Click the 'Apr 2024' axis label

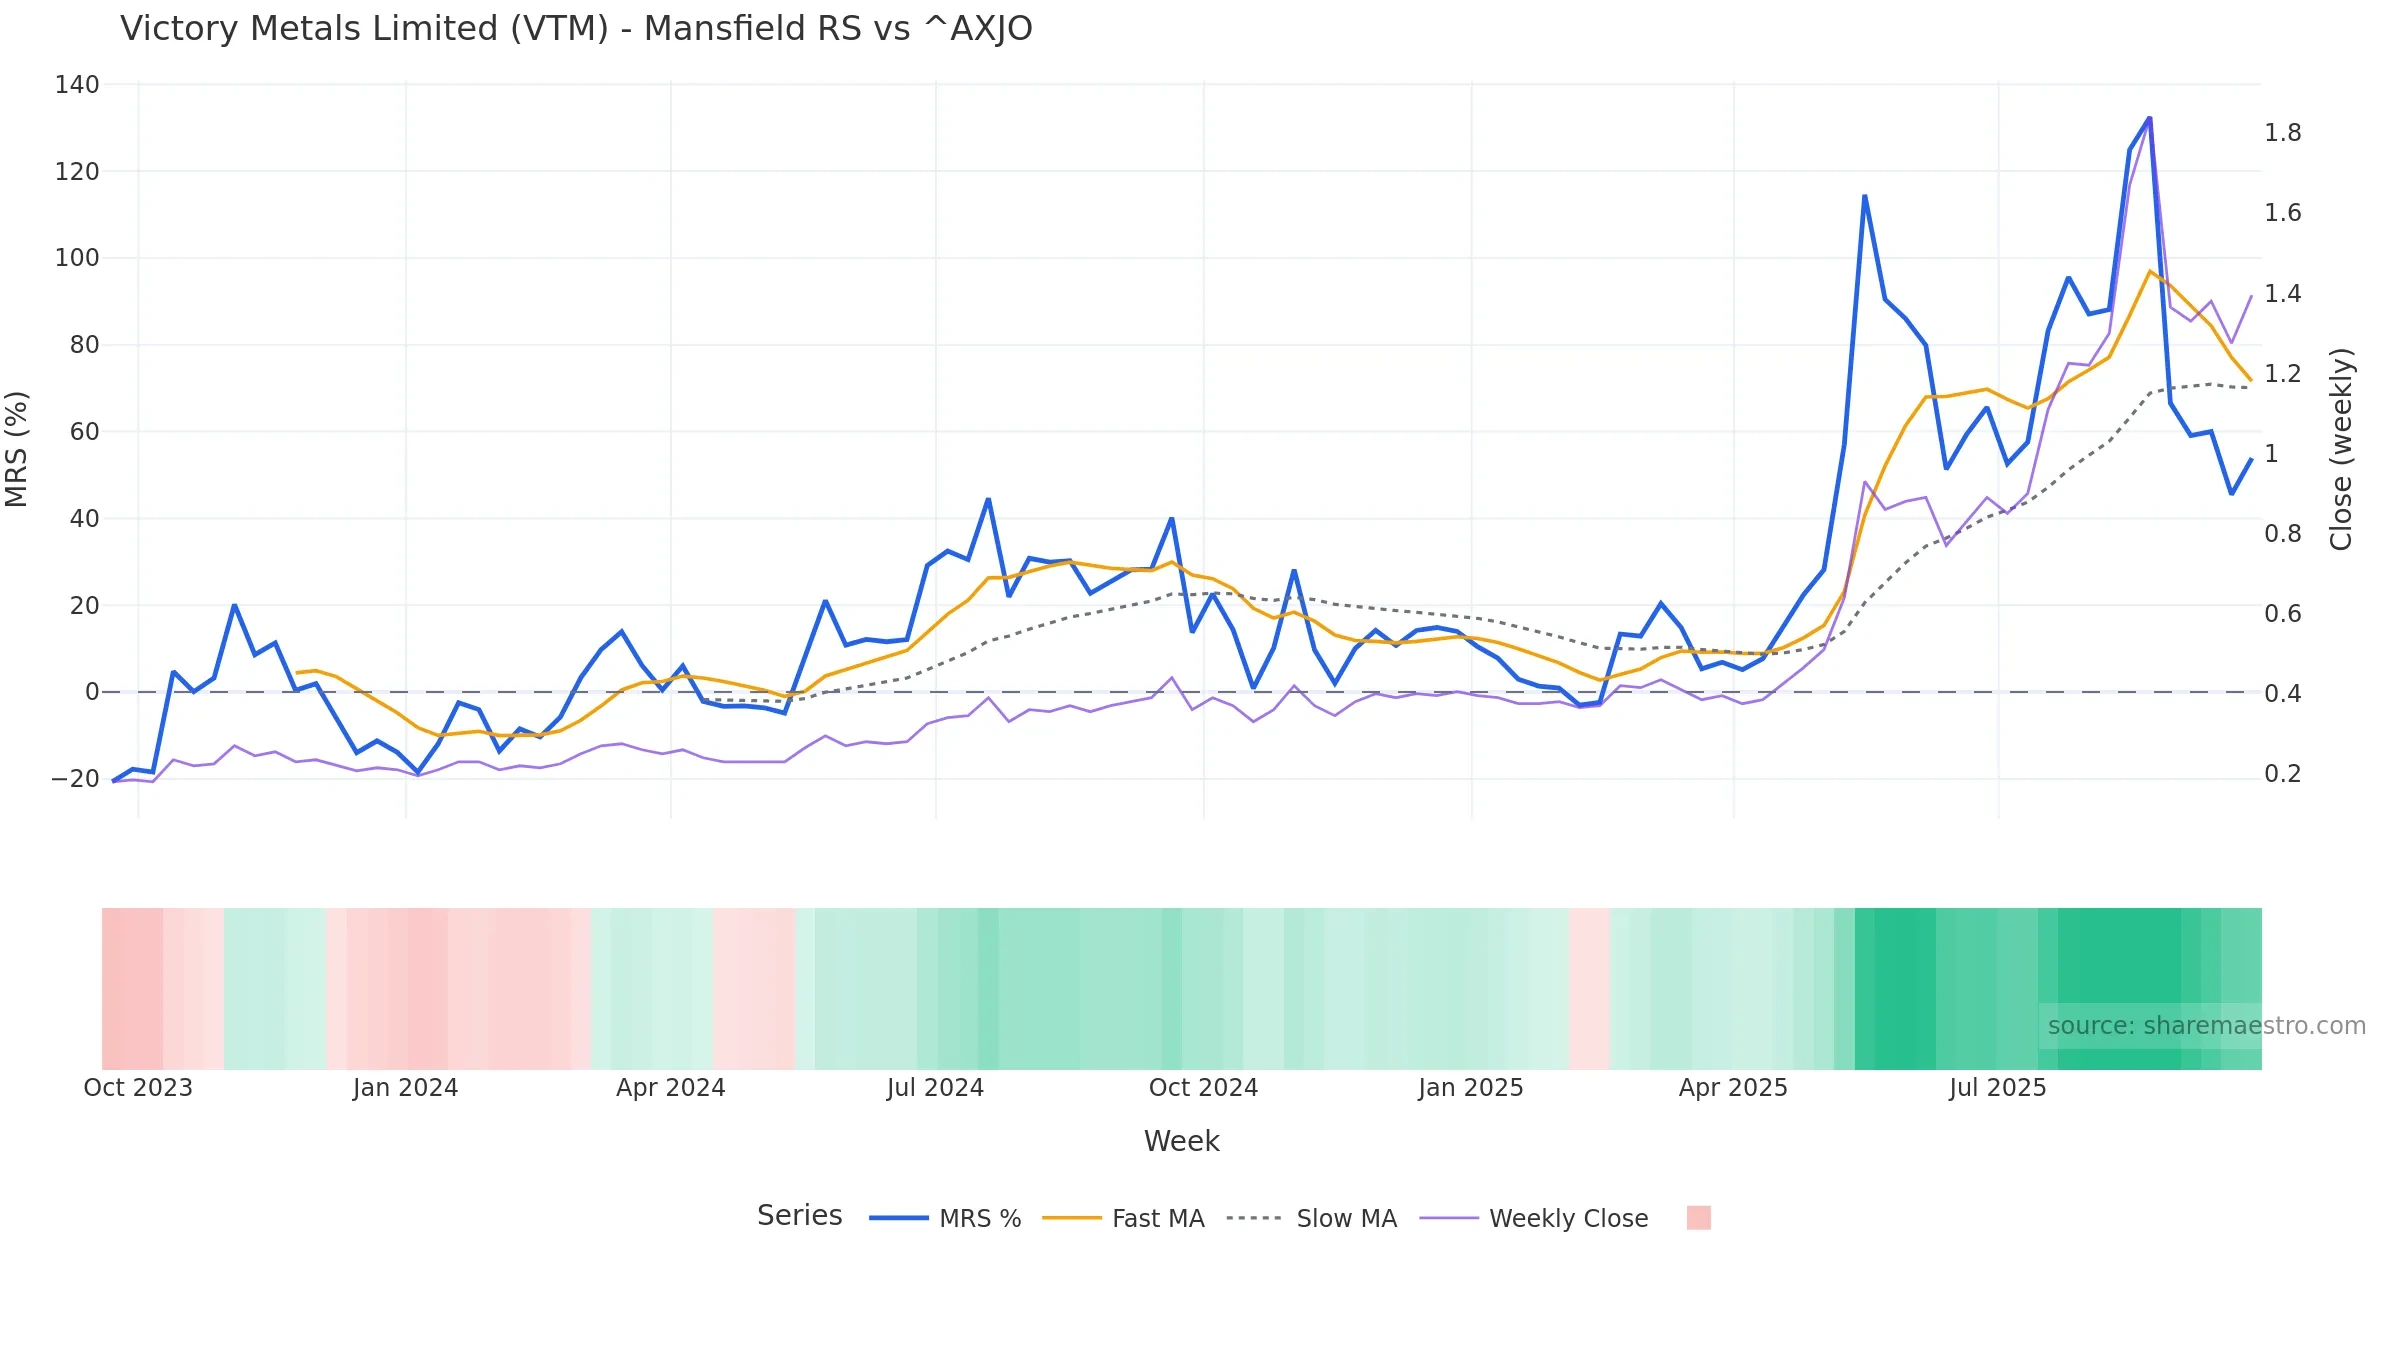tap(670, 1088)
